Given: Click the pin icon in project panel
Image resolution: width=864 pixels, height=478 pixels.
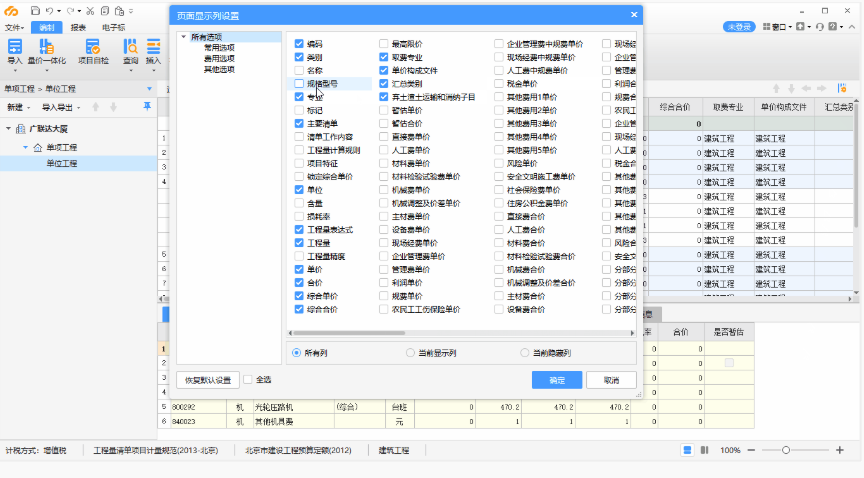Looking at the screenshot, I should 147,106.
